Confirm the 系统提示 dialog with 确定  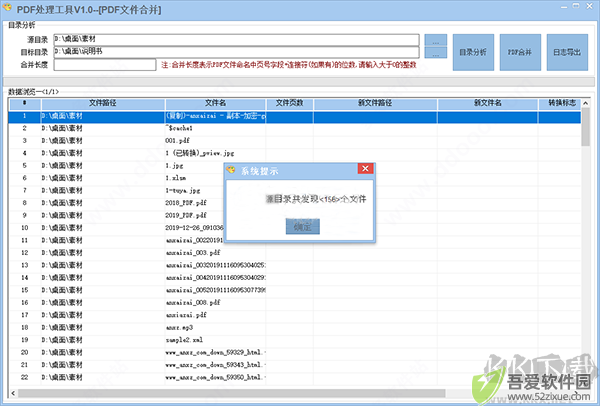point(302,227)
